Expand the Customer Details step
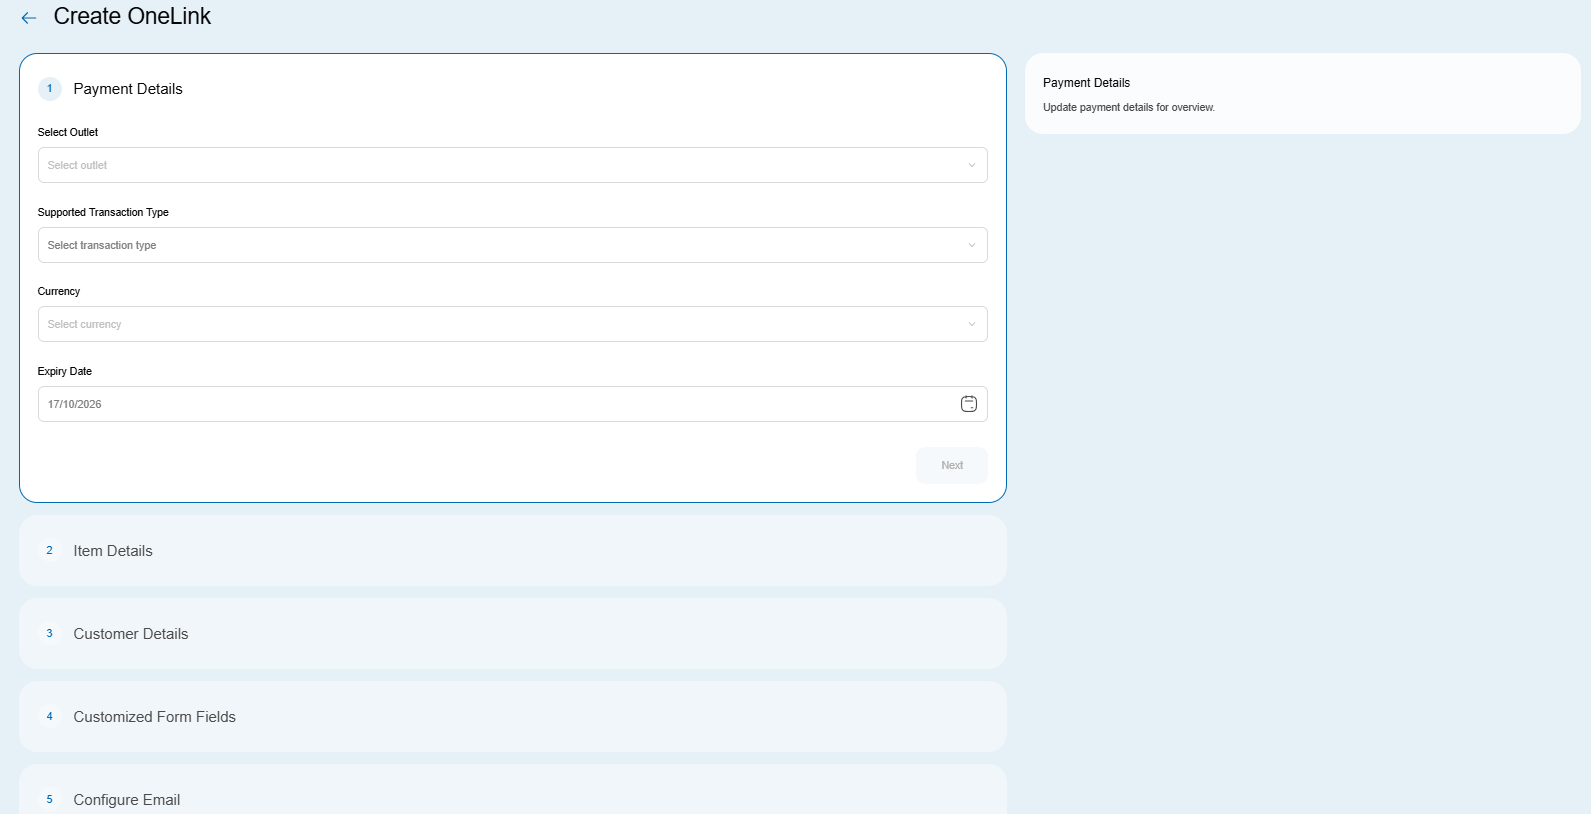 tap(512, 633)
